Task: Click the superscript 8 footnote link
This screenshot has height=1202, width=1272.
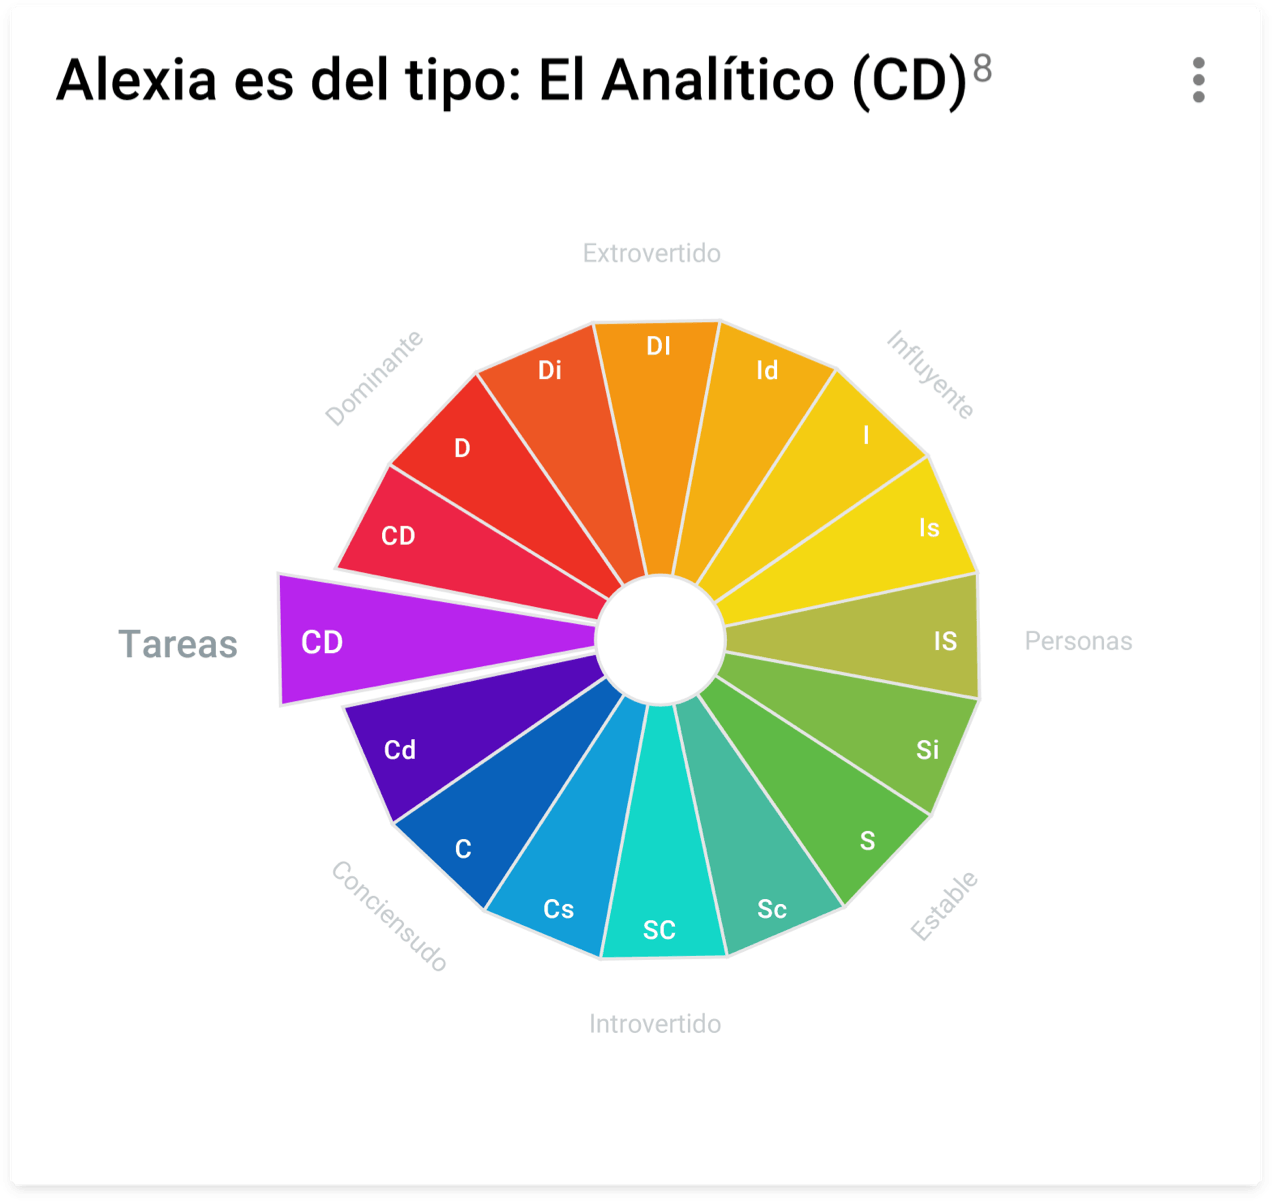Action: [x=982, y=69]
